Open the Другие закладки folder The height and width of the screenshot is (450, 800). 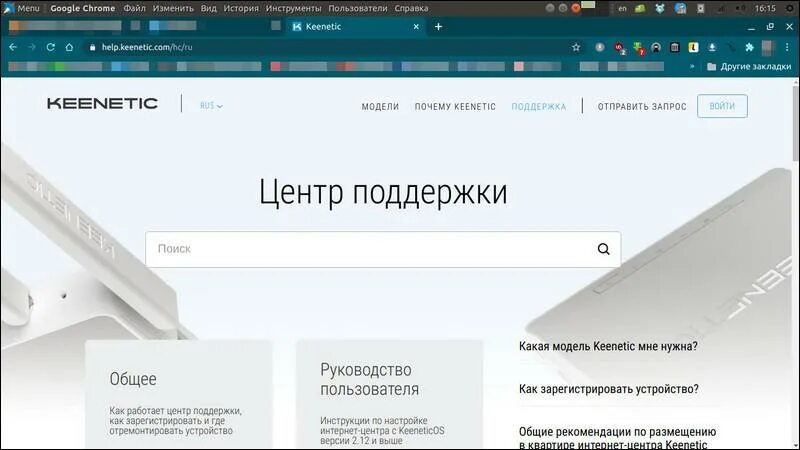click(748, 66)
